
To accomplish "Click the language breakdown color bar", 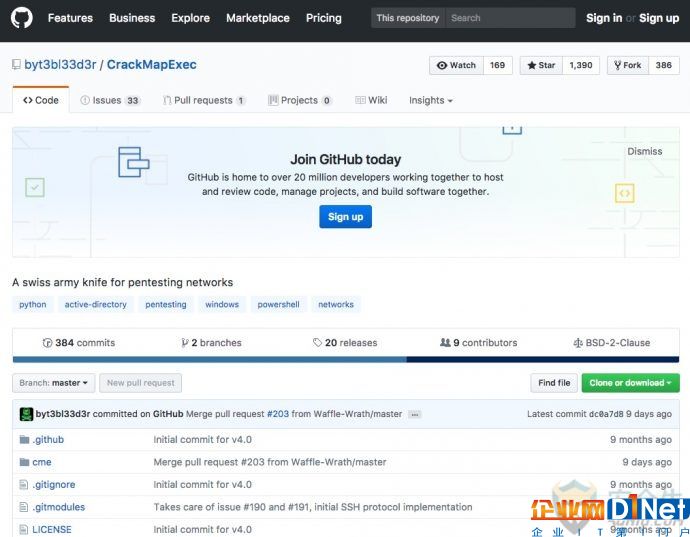I will pos(346,360).
